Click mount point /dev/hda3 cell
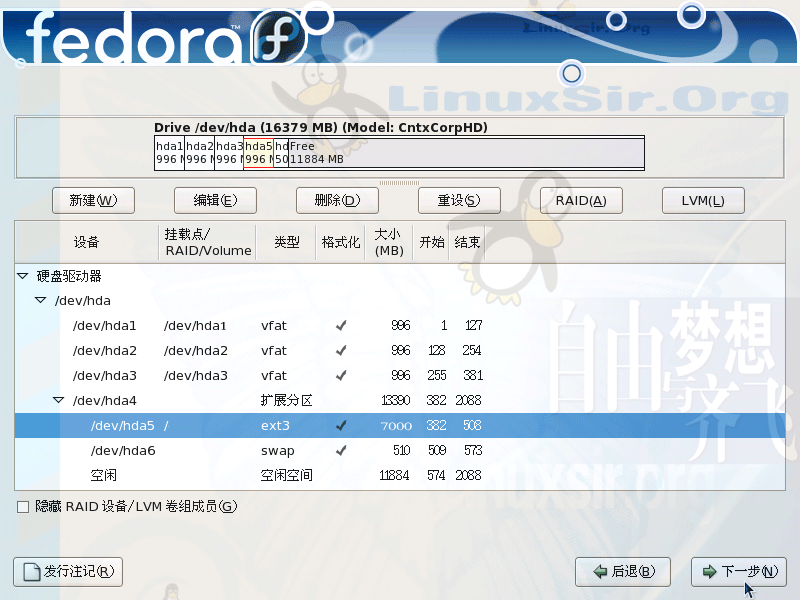Screen dimensions: 800x600 195,376
